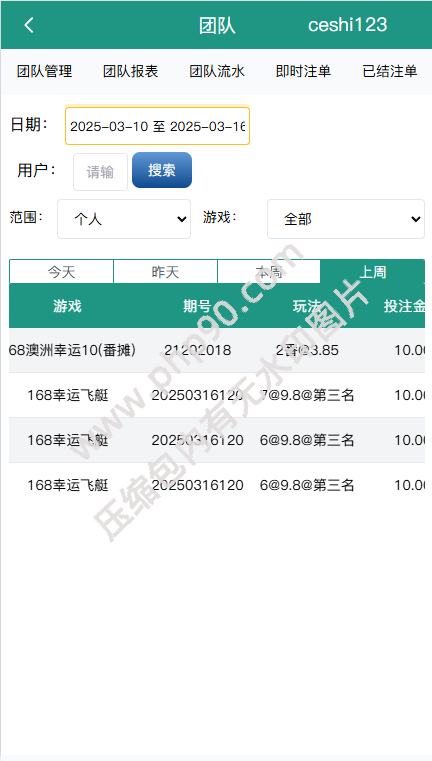Filter results by 昨天
432x761 pixels.
click(x=165, y=272)
